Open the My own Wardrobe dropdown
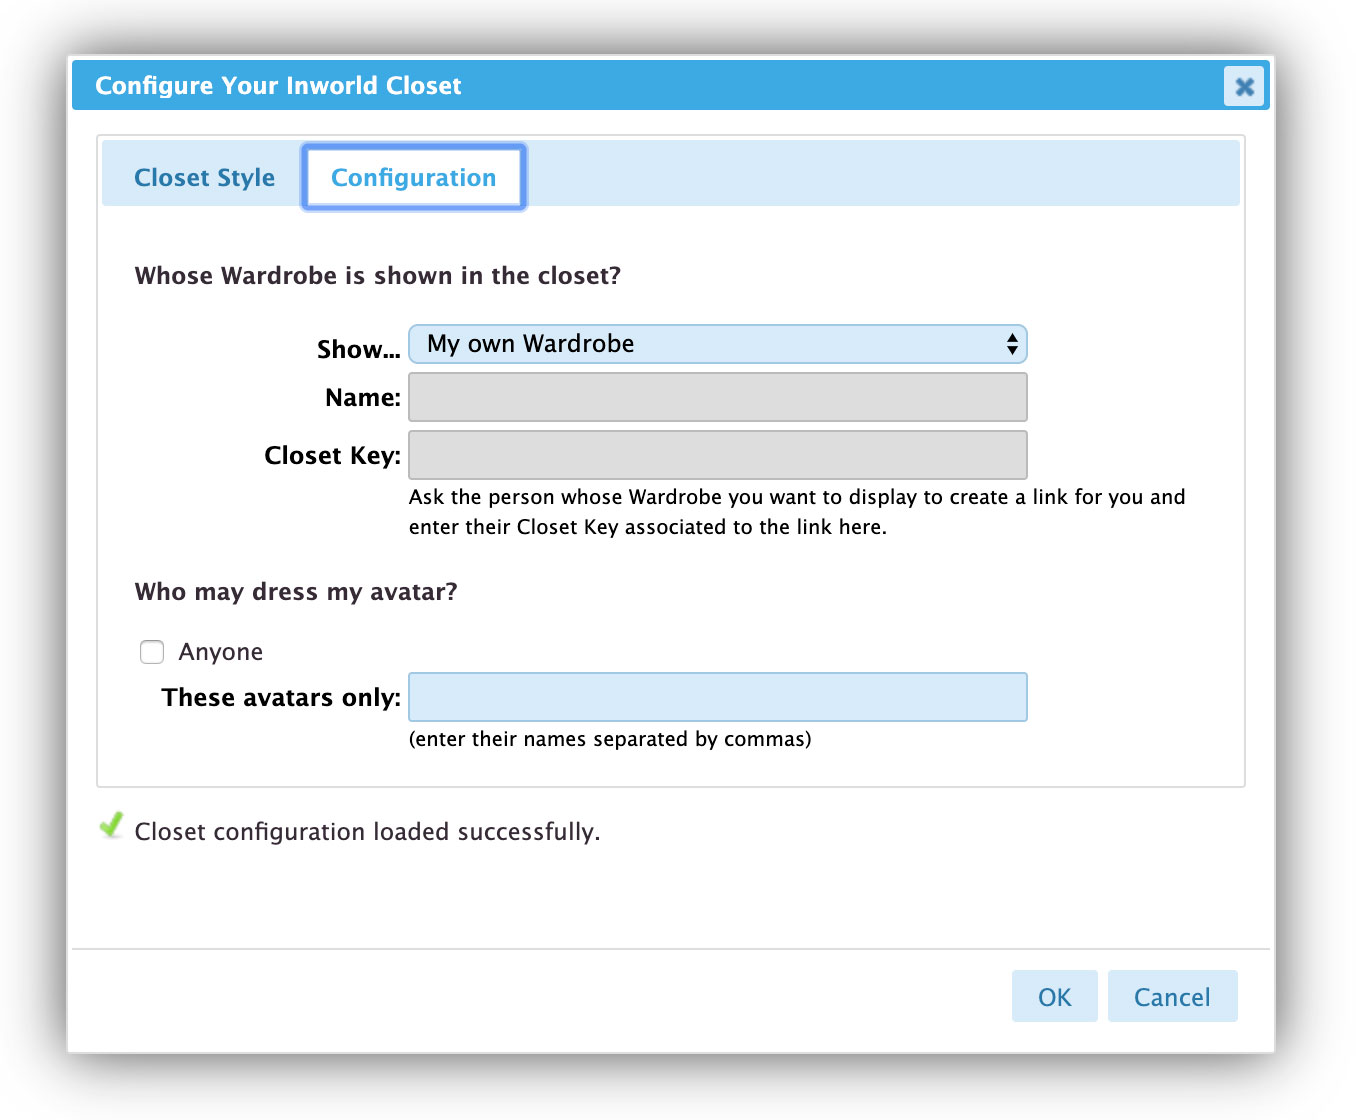Viewport: 1356px width, 1120px height. pos(716,344)
